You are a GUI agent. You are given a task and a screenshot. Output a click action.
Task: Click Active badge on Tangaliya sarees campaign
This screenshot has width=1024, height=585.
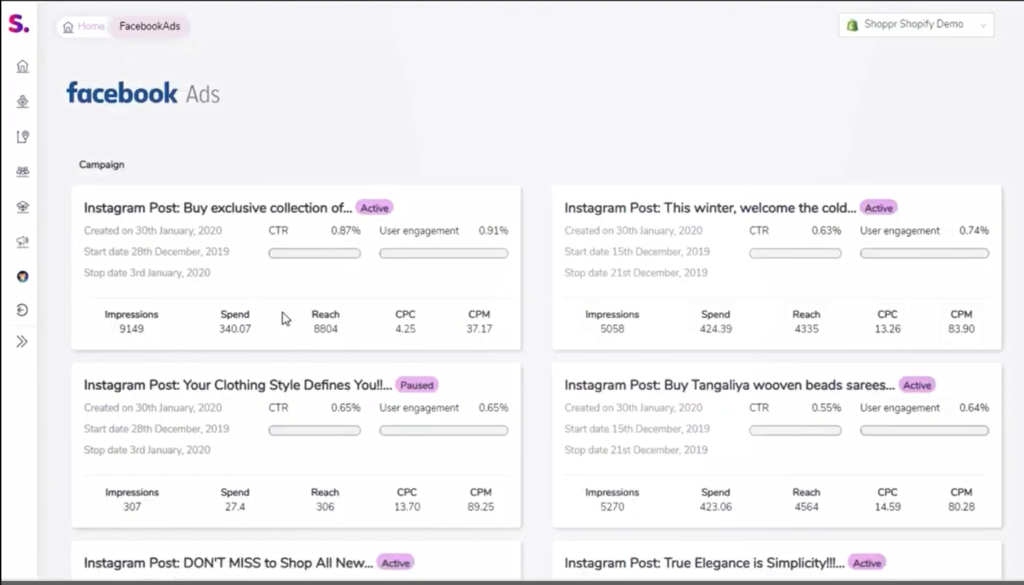[x=917, y=385]
